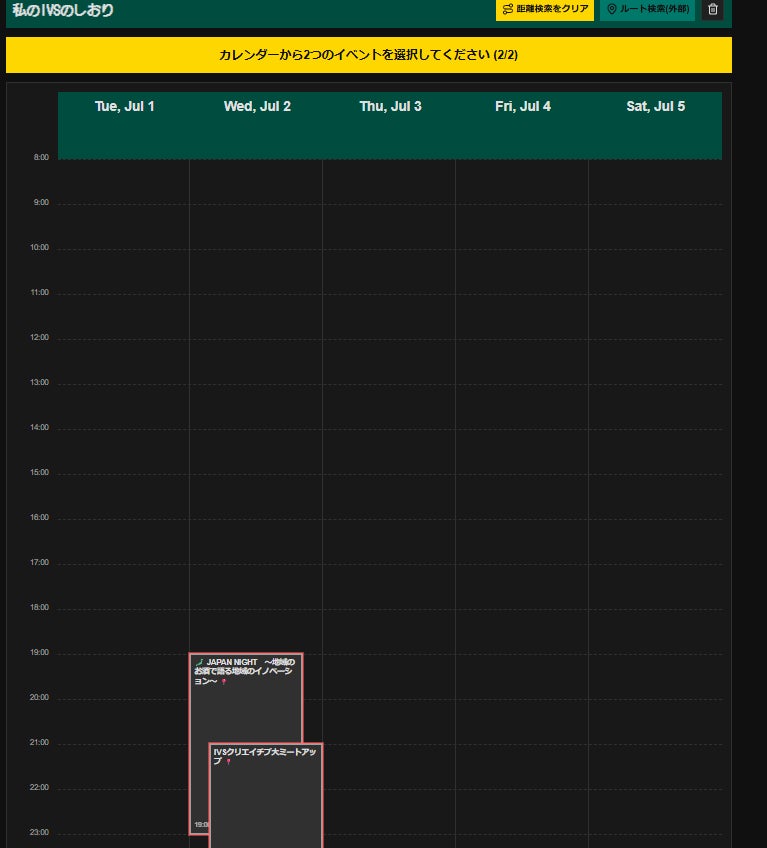The width and height of the screenshot is (767, 848).
Task: Click the 22:00 time label
Action: (x=39, y=787)
